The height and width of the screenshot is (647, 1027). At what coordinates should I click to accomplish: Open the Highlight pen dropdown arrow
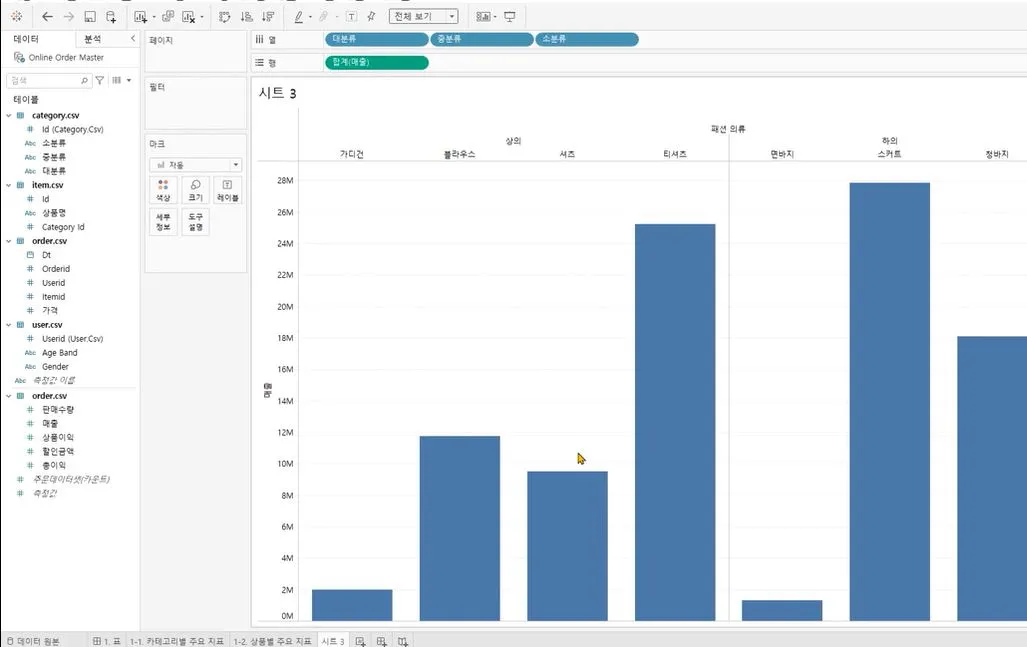click(310, 17)
